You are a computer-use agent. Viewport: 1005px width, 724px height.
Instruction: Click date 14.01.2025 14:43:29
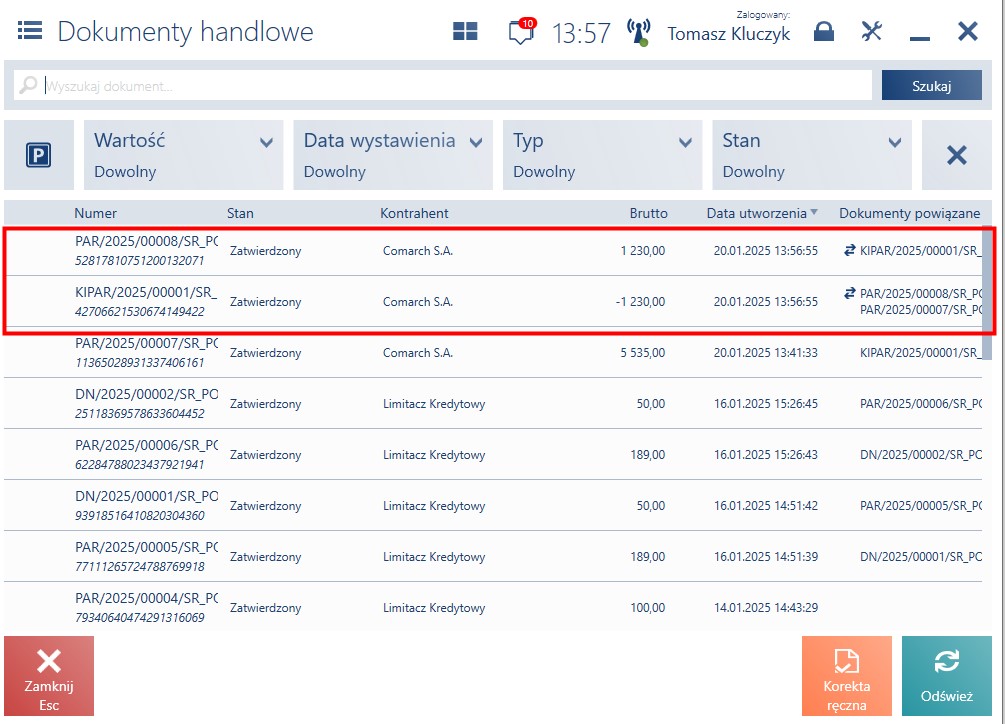[x=766, y=607]
